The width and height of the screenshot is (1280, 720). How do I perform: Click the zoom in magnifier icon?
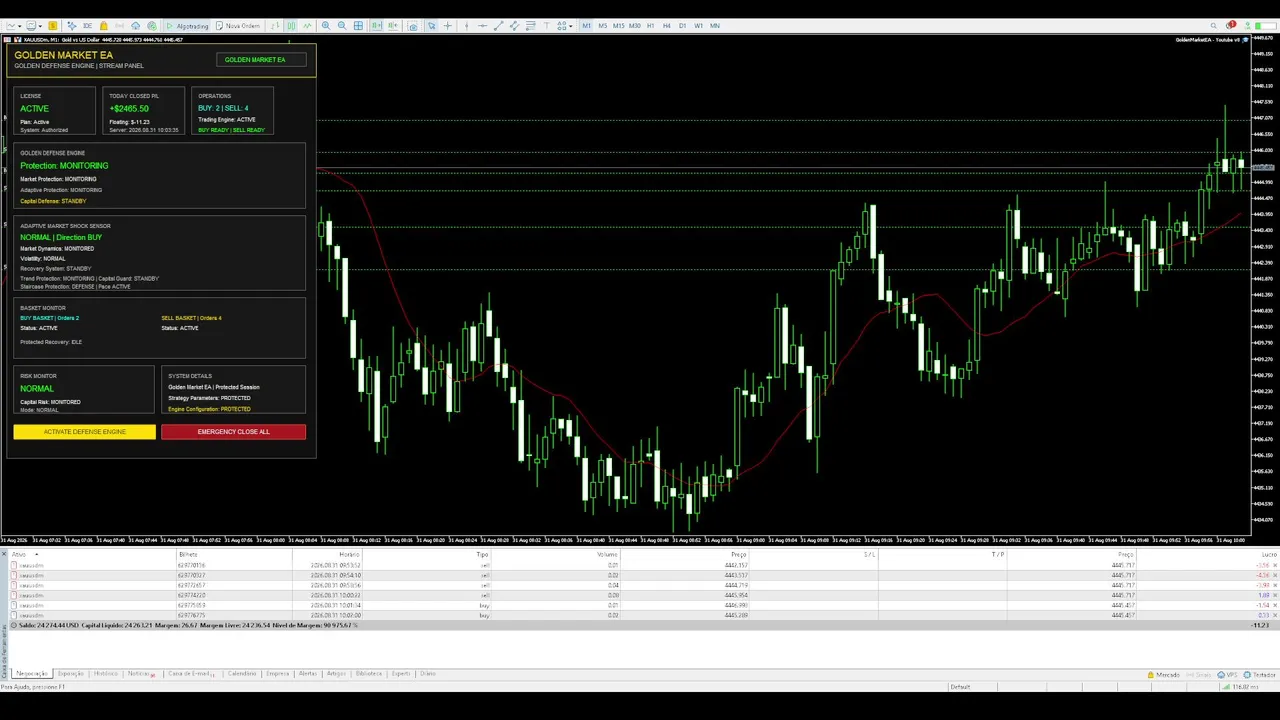point(326,26)
